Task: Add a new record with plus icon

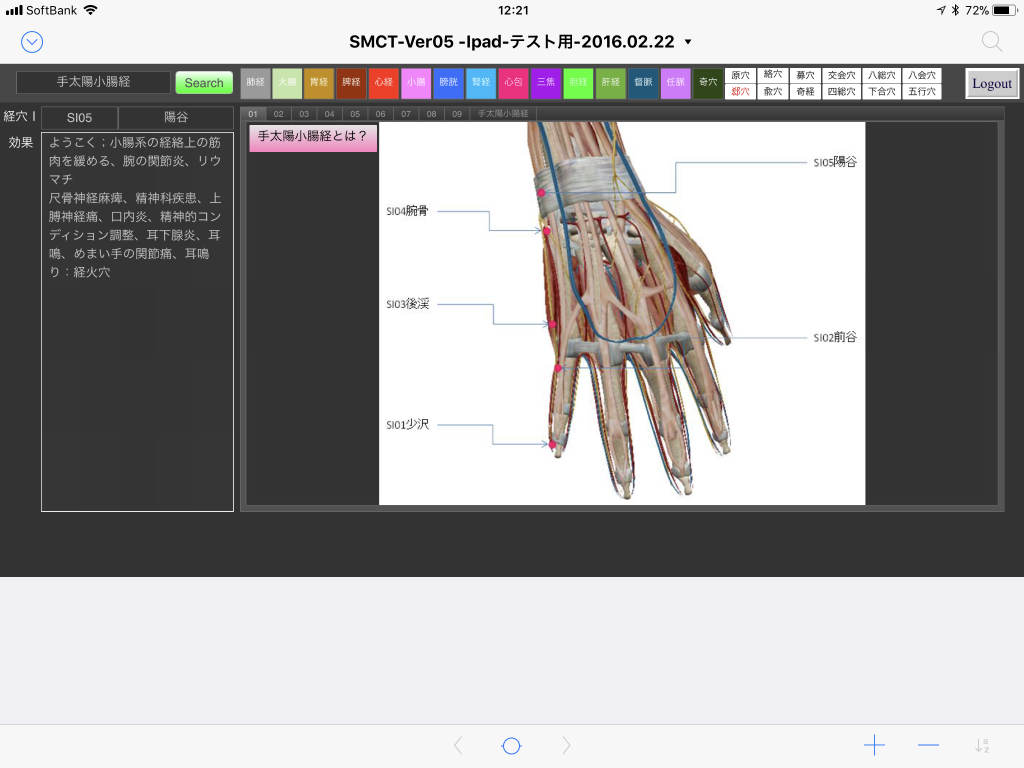Action: click(874, 745)
